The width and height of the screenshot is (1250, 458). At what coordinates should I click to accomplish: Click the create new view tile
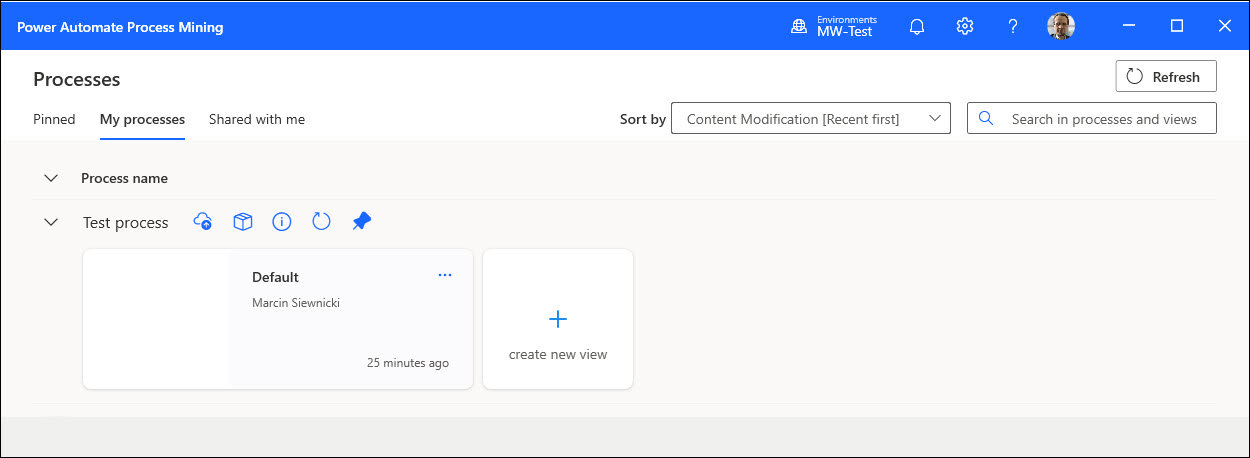(558, 319)
